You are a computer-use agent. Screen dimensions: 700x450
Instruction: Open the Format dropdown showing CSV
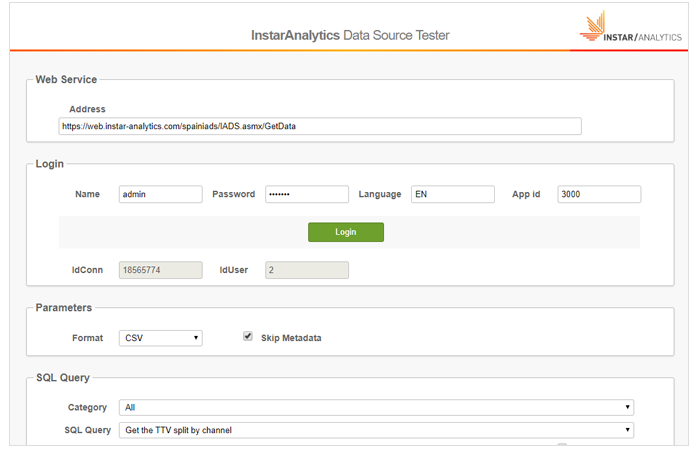(161, 338)
